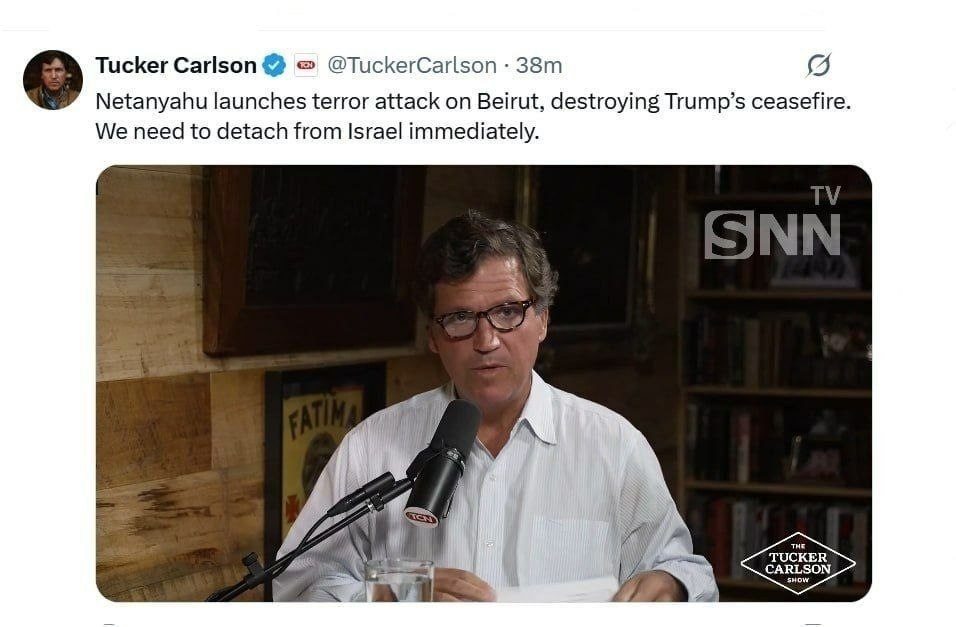The height and width of the screenshot is (627, 956).
Task: Click the 38m timestamp
Action: click(x=539, y=66)
